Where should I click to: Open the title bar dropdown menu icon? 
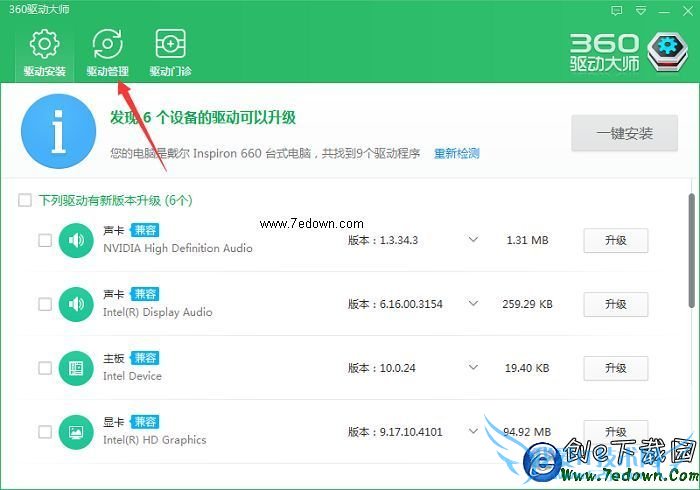coord(641,11)
